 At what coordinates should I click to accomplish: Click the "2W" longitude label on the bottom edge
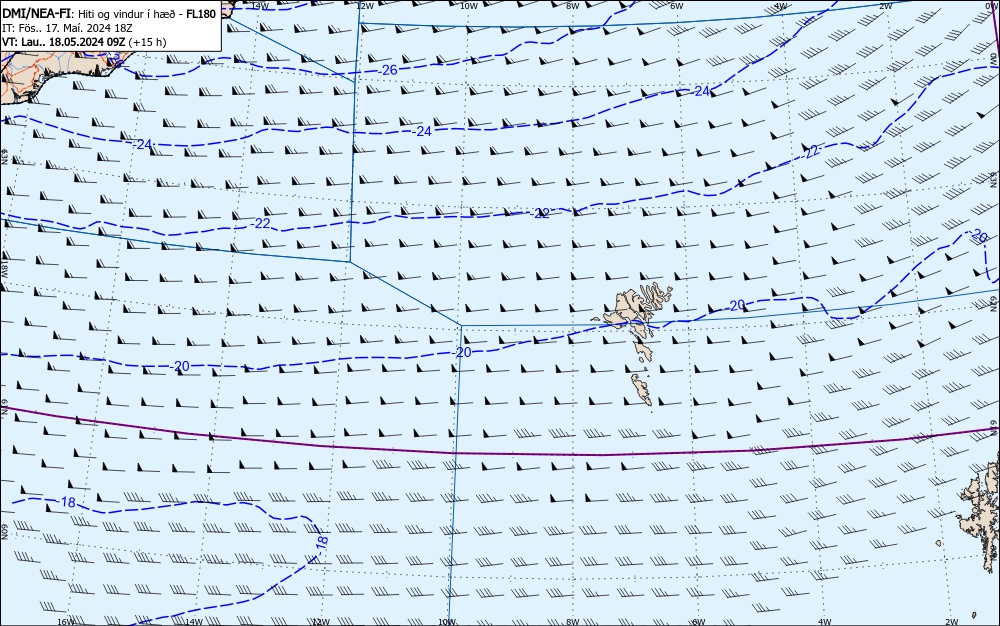952,622
